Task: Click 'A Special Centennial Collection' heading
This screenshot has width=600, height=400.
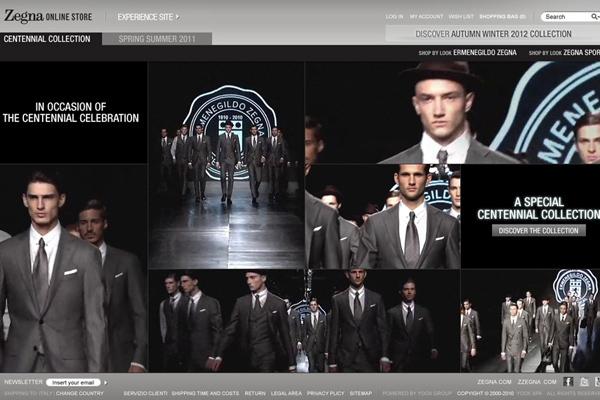Action: pyautogui.click(x=538, y=208)
